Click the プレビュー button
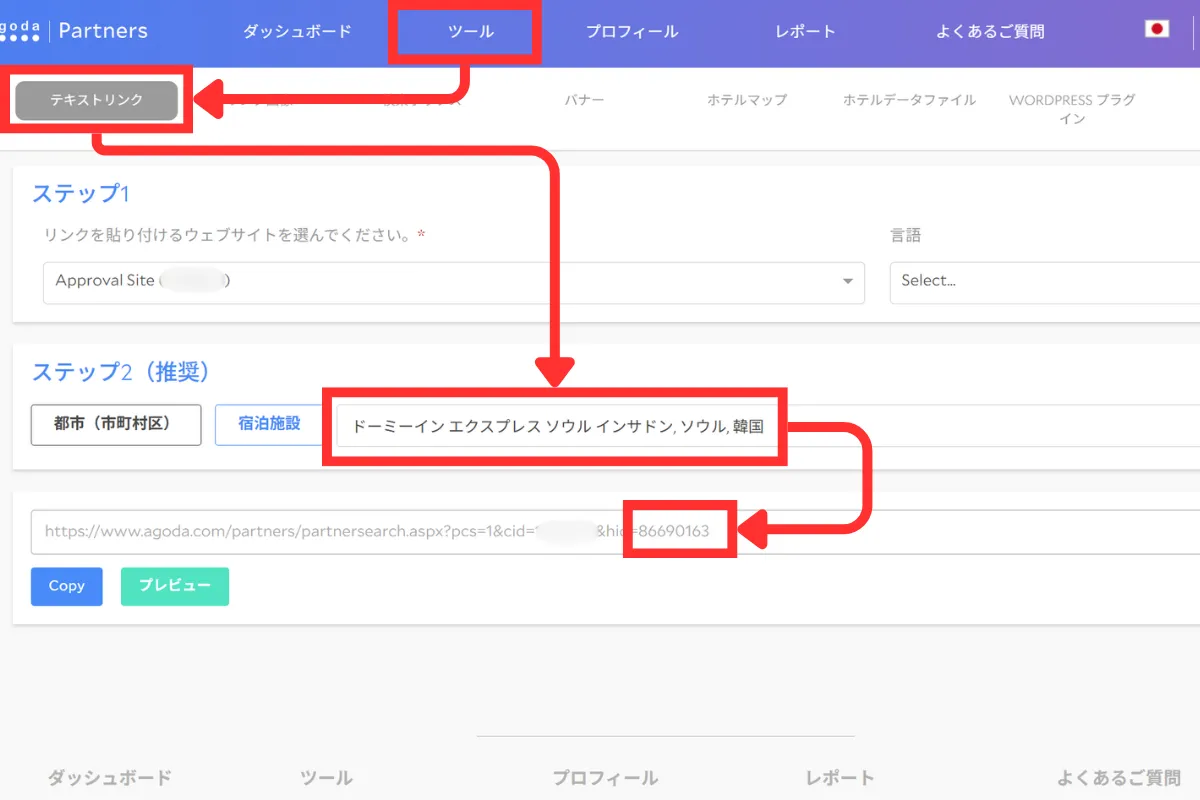Image resolution: width=1200 pixels, height=800 pixels. (x=175, y=586)
